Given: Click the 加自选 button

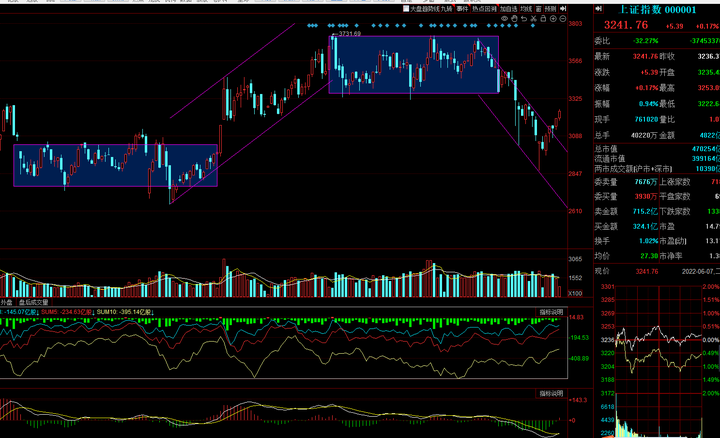Looking at the screenshot, I should [508, 8].
